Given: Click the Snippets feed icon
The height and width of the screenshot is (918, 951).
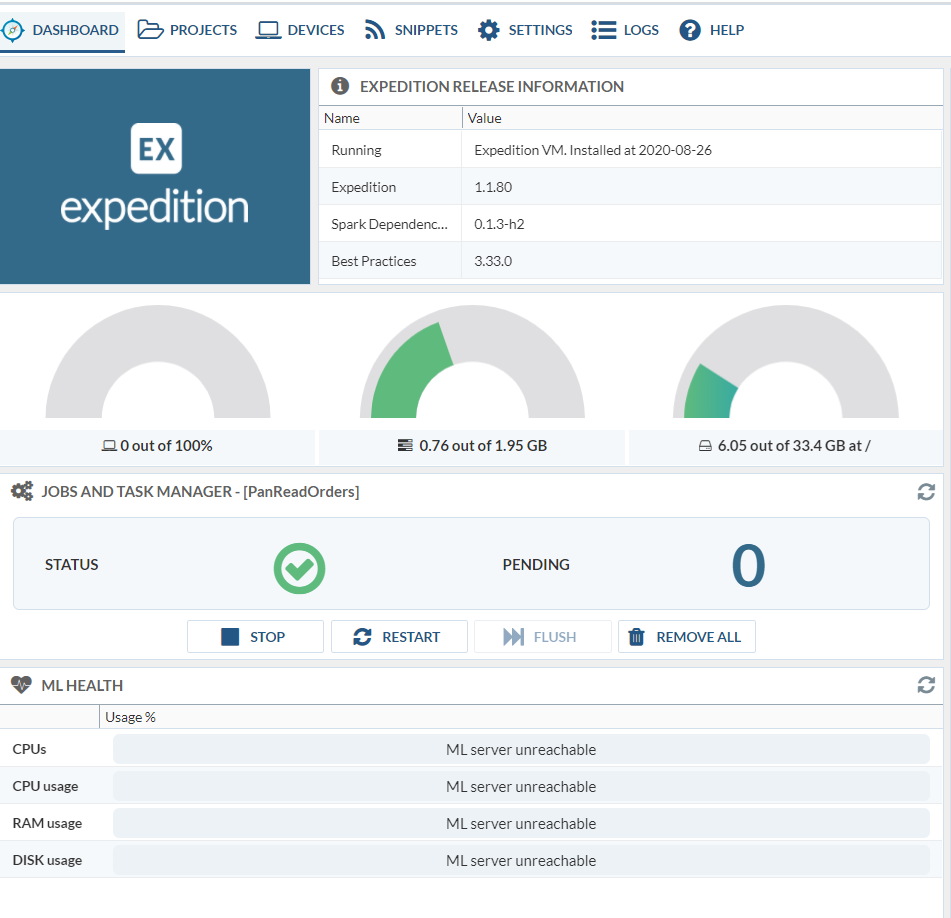Looking at the screenshot, I should point(375,30).
